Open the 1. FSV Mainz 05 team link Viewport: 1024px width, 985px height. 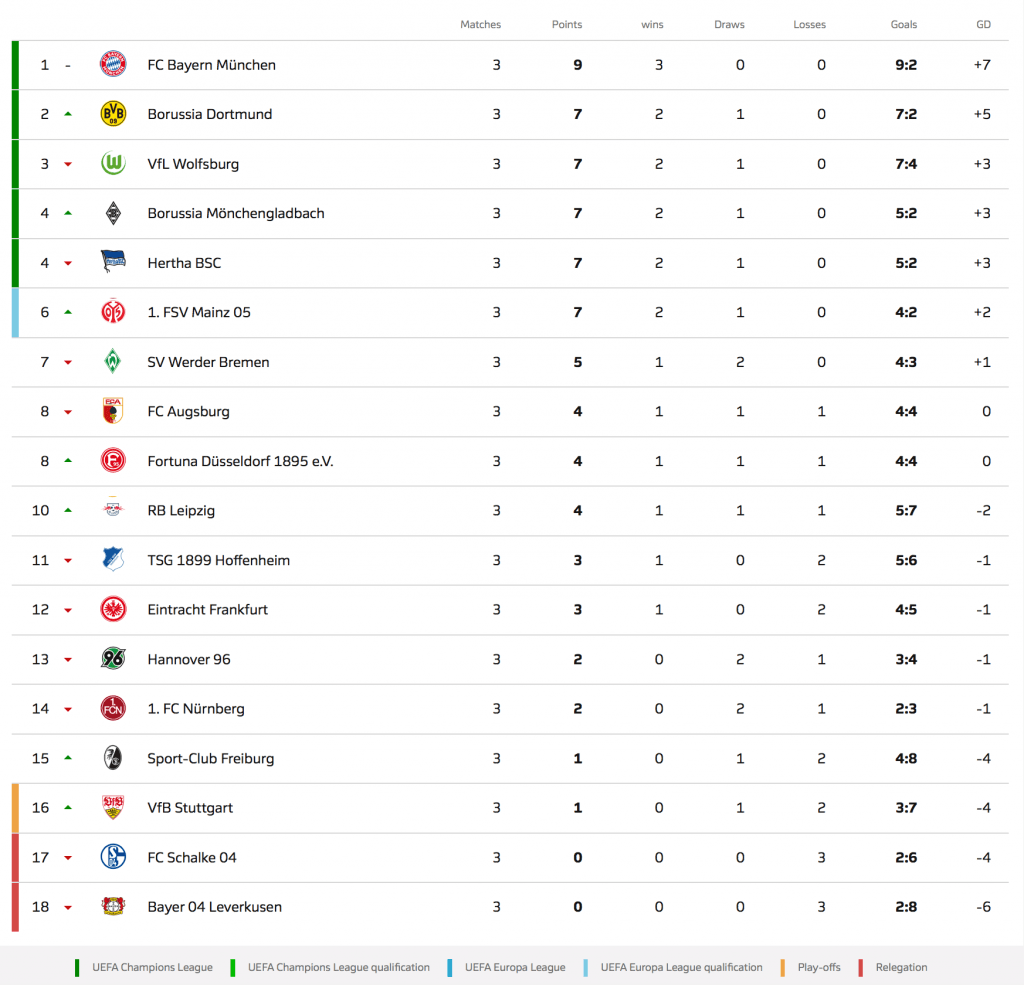tap(199, 312)
